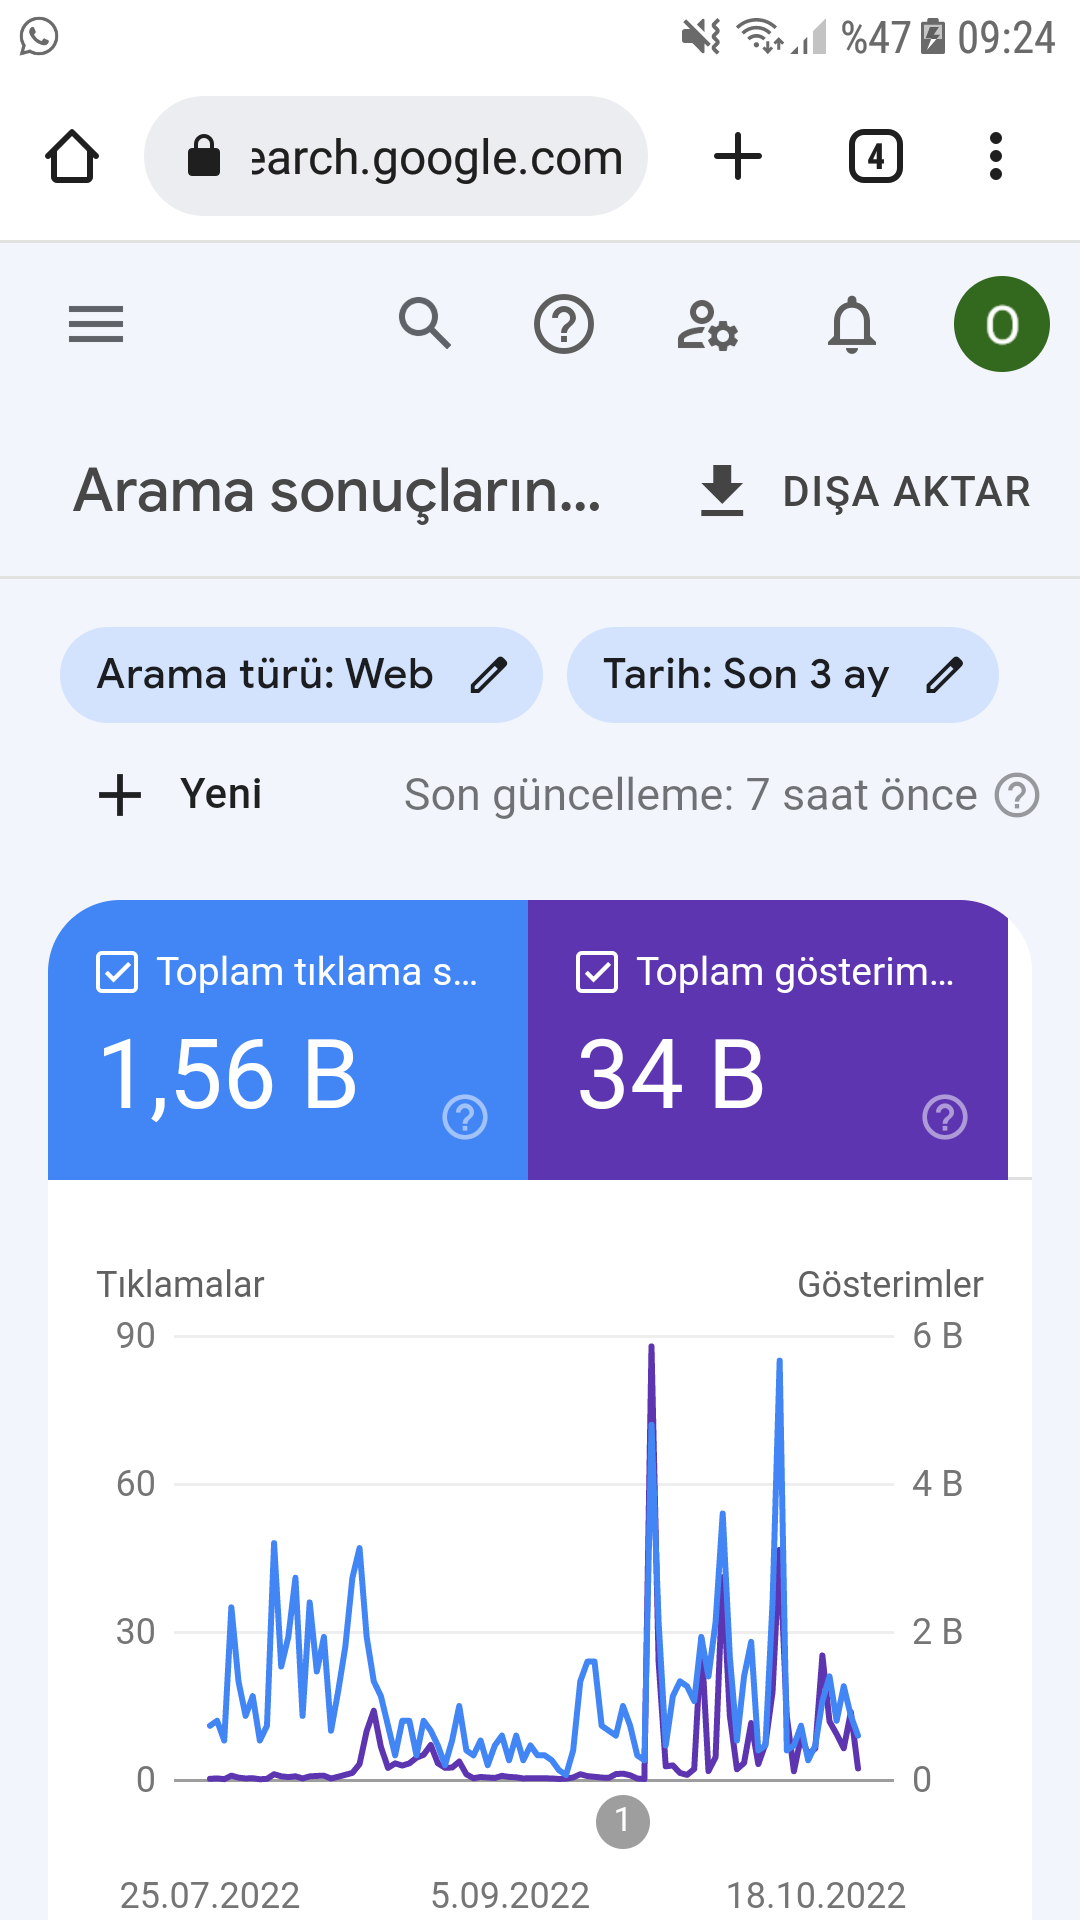Open the notifications bell
This screenshot has height=1920, width=1080.
tap(852, 324)
